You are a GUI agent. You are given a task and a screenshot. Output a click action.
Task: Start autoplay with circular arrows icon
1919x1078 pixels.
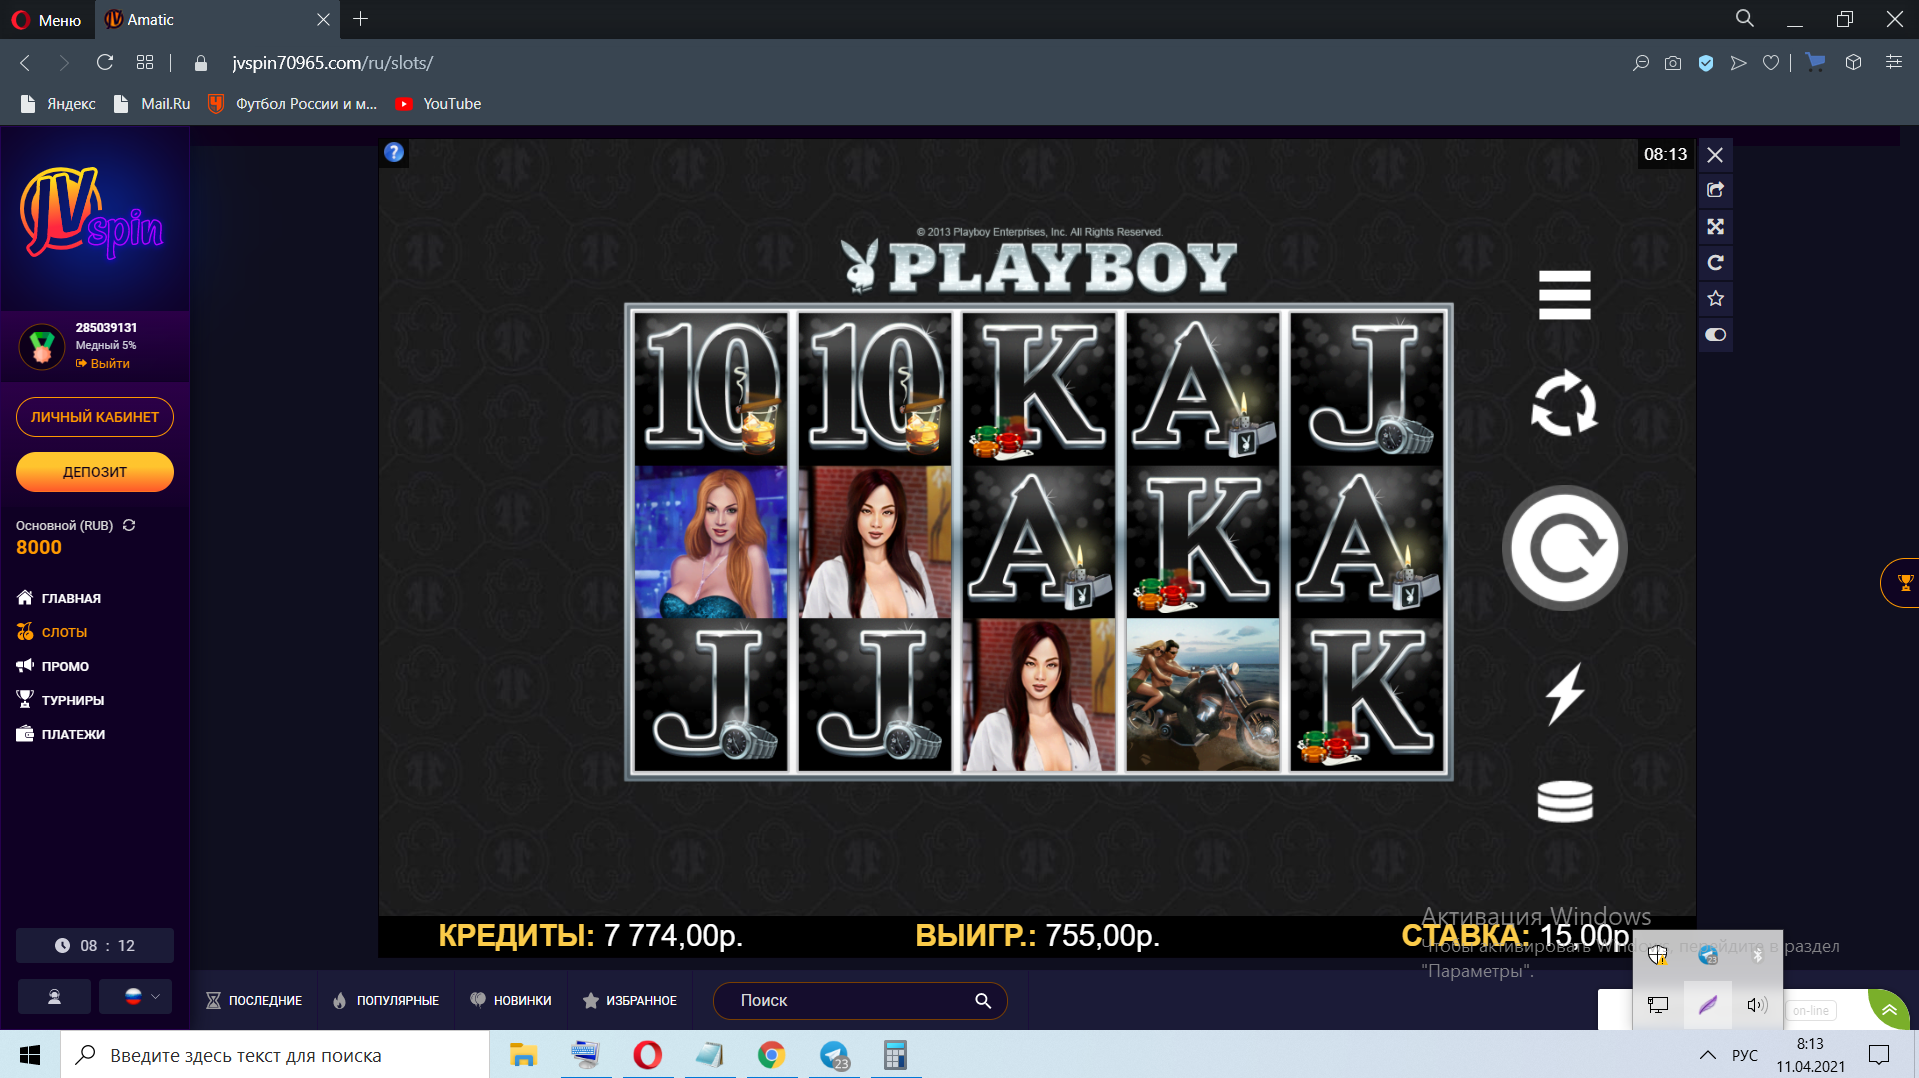pyautogui.click(x=1564, y=404)
